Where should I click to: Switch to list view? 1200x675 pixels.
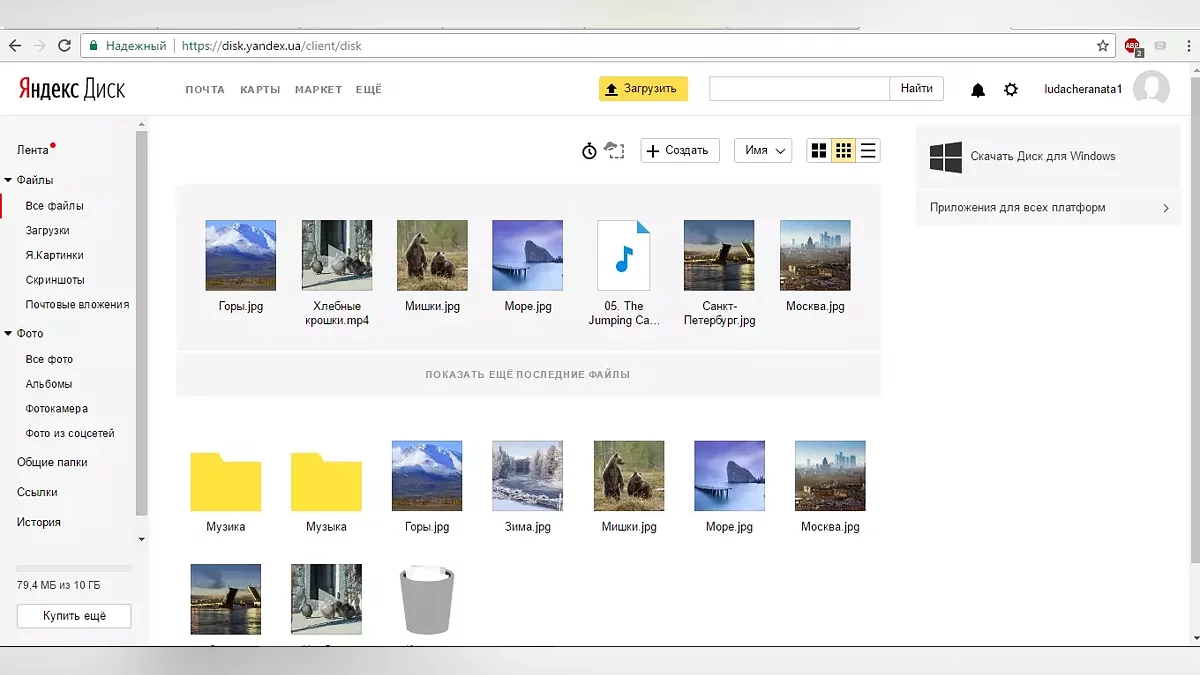coord(868,151)
